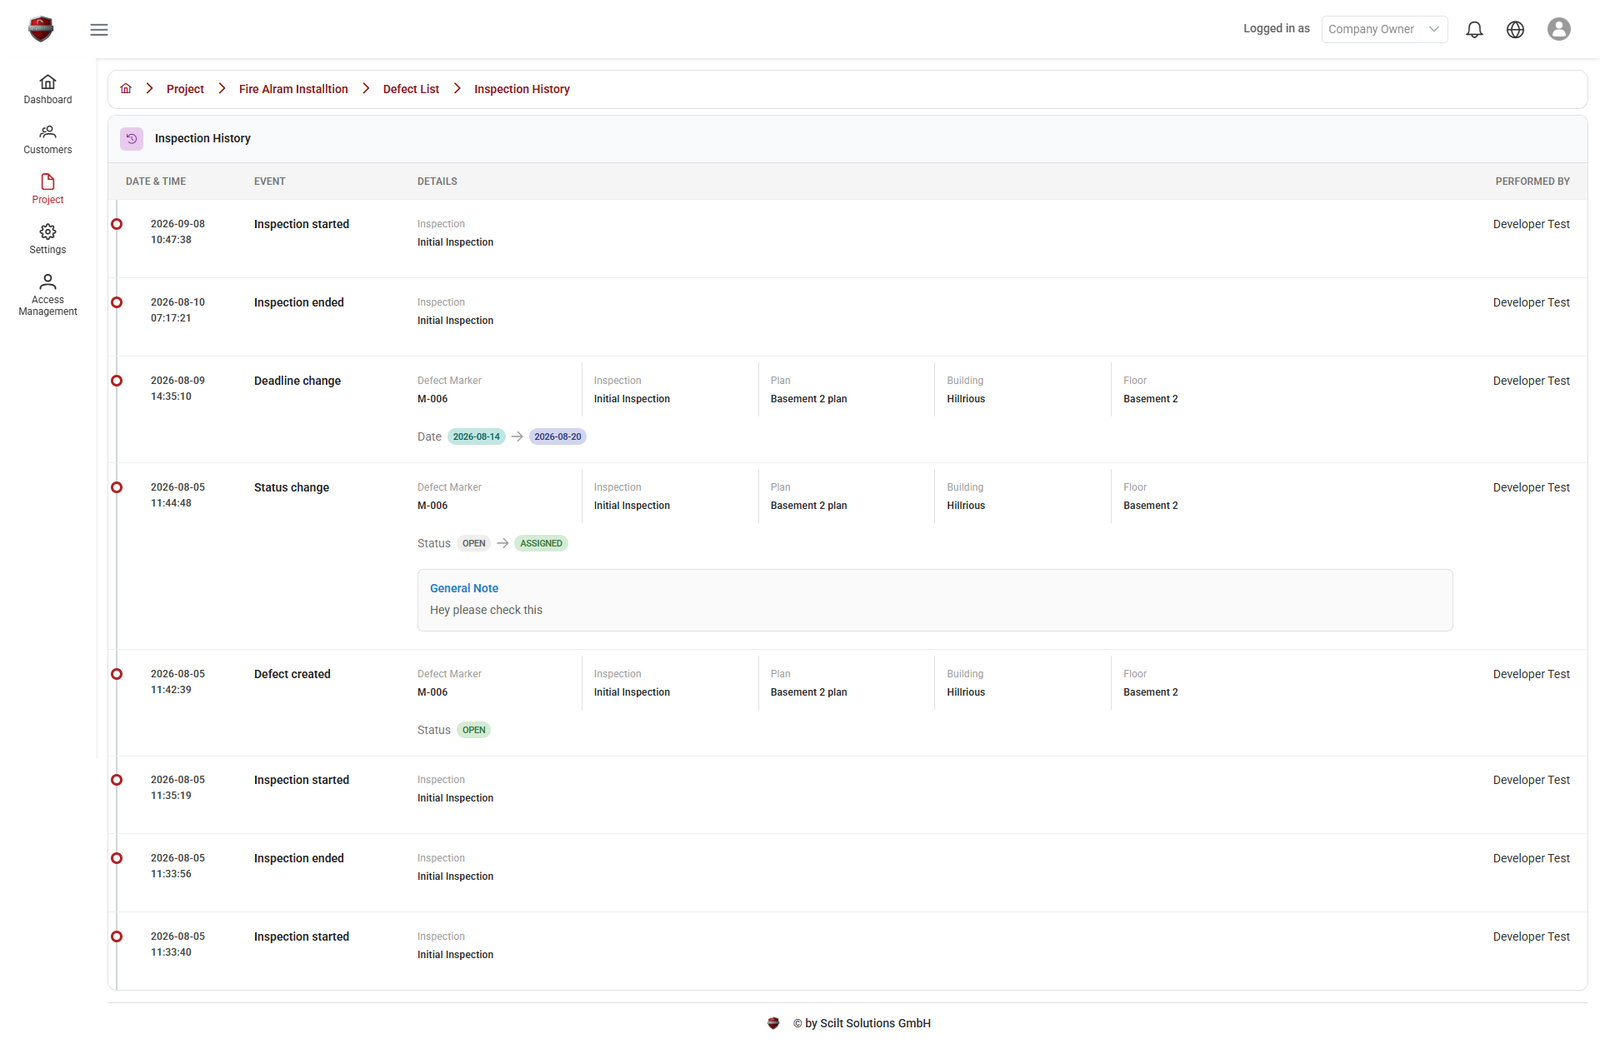Screen dimensions: 1600x1043
Task: Click timeline marker for Deadline change event
Action: [117, 381]
